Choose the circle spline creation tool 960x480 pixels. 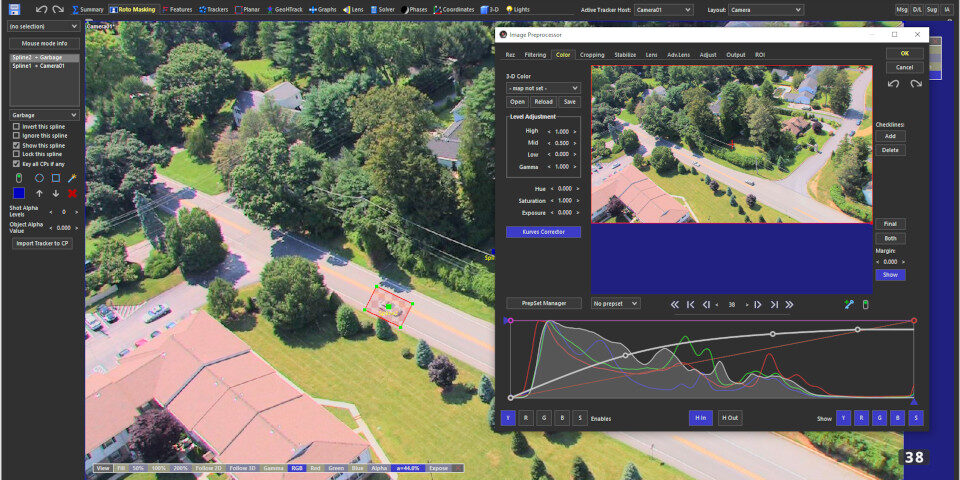click(39, 177)
